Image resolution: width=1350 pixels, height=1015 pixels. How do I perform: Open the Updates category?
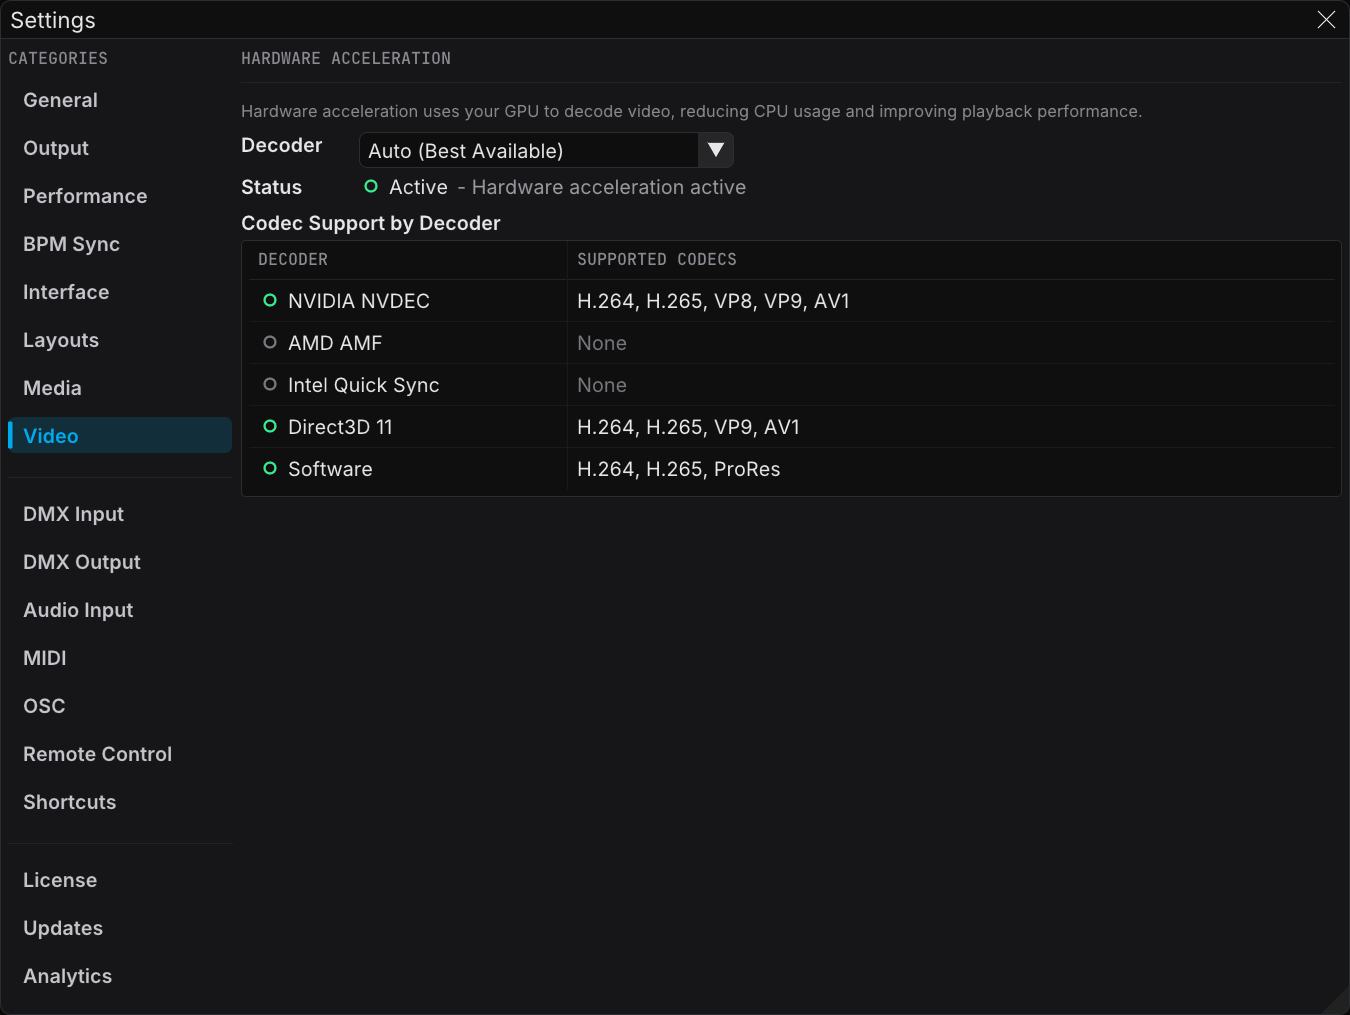(x=119, y=928)
